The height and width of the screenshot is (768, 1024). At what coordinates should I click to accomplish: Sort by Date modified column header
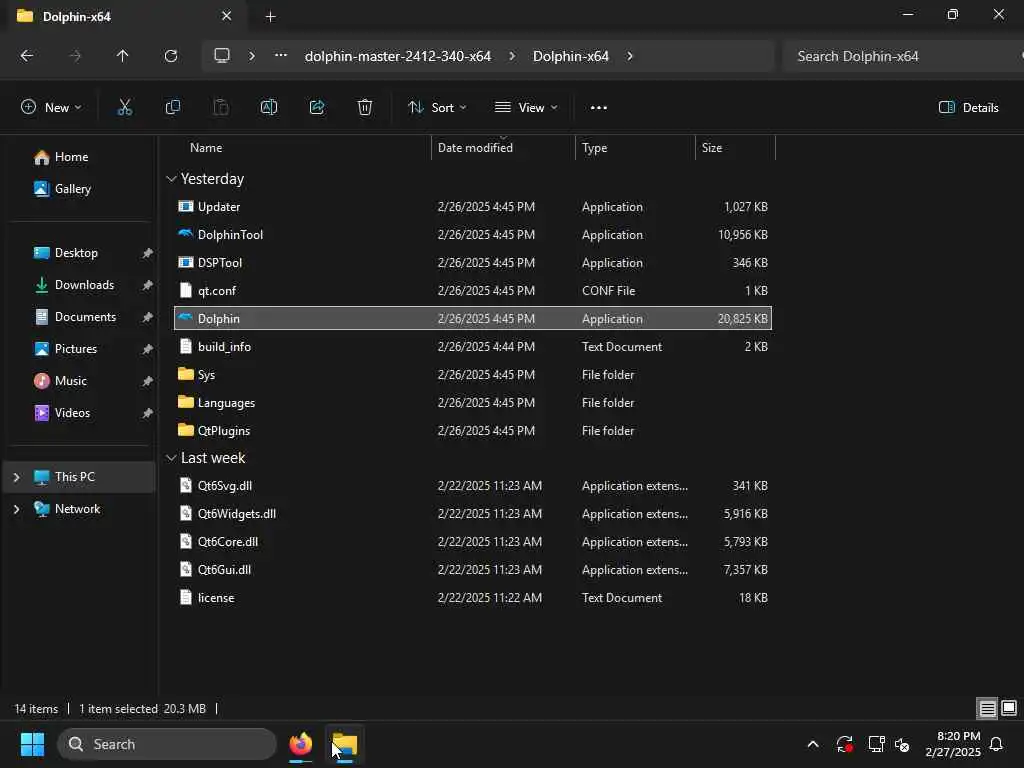coord(503,148)
